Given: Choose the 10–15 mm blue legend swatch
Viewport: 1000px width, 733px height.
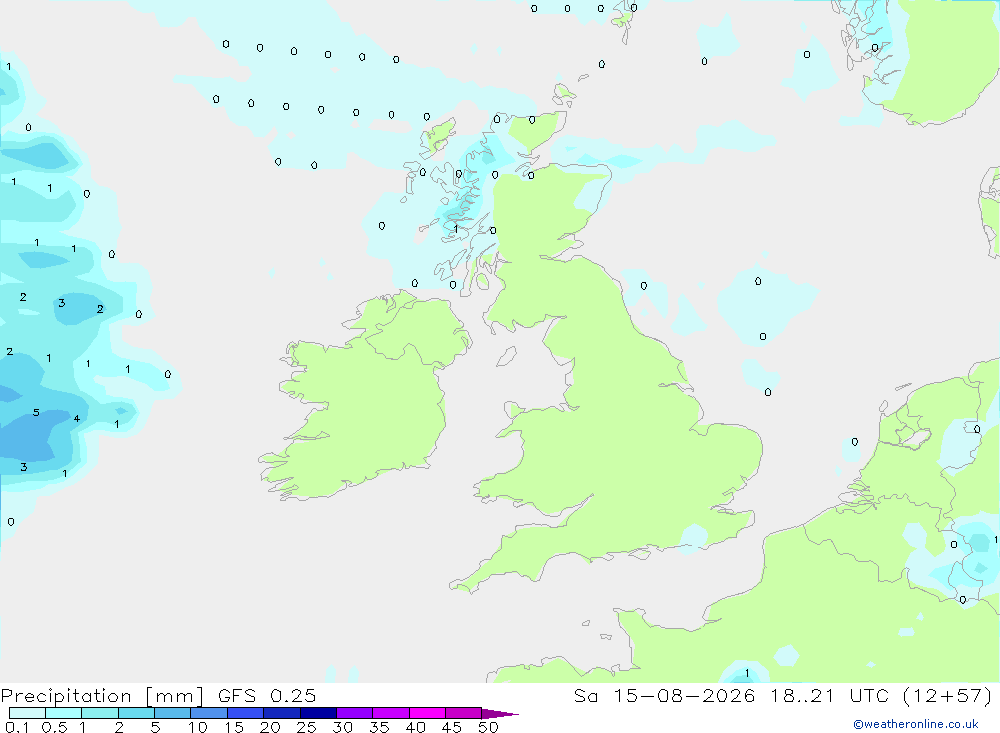Looking at the screenshot, I should [209, 713].
